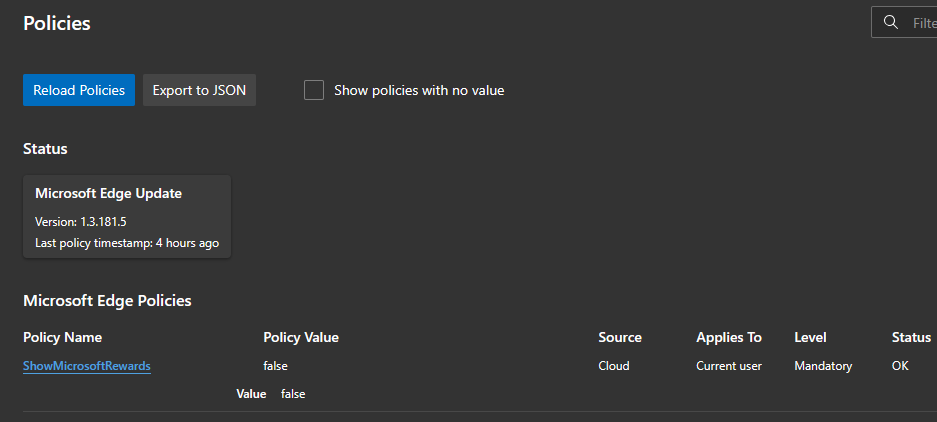The height and width of the screenshot is (422, 937).
Task: Select the Microsoft Edge Update status card title
Action: 108,193
